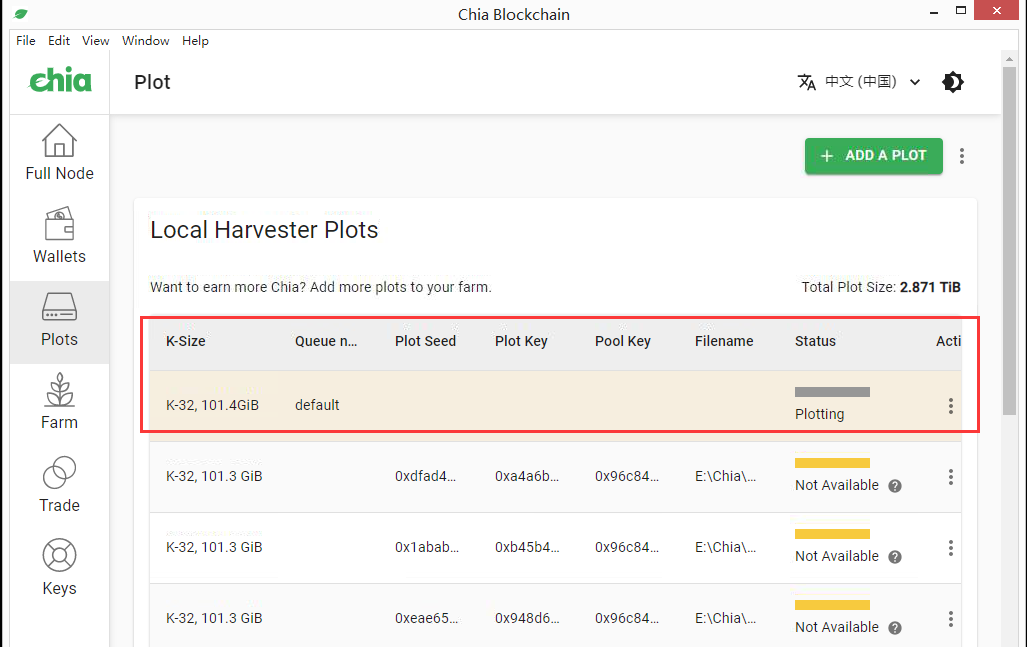Open actions menu for the Plotting row
The width and height of the screenshot is (1027, 647).
(x=950, y=406)
